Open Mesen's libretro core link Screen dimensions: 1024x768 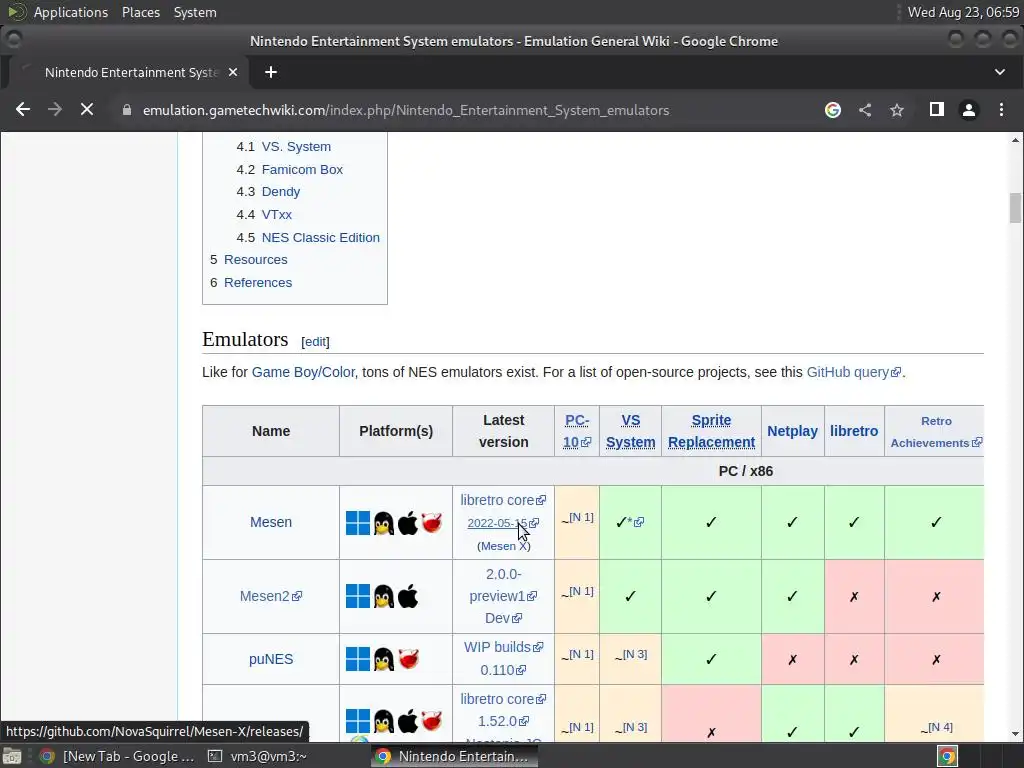[503, 500]
